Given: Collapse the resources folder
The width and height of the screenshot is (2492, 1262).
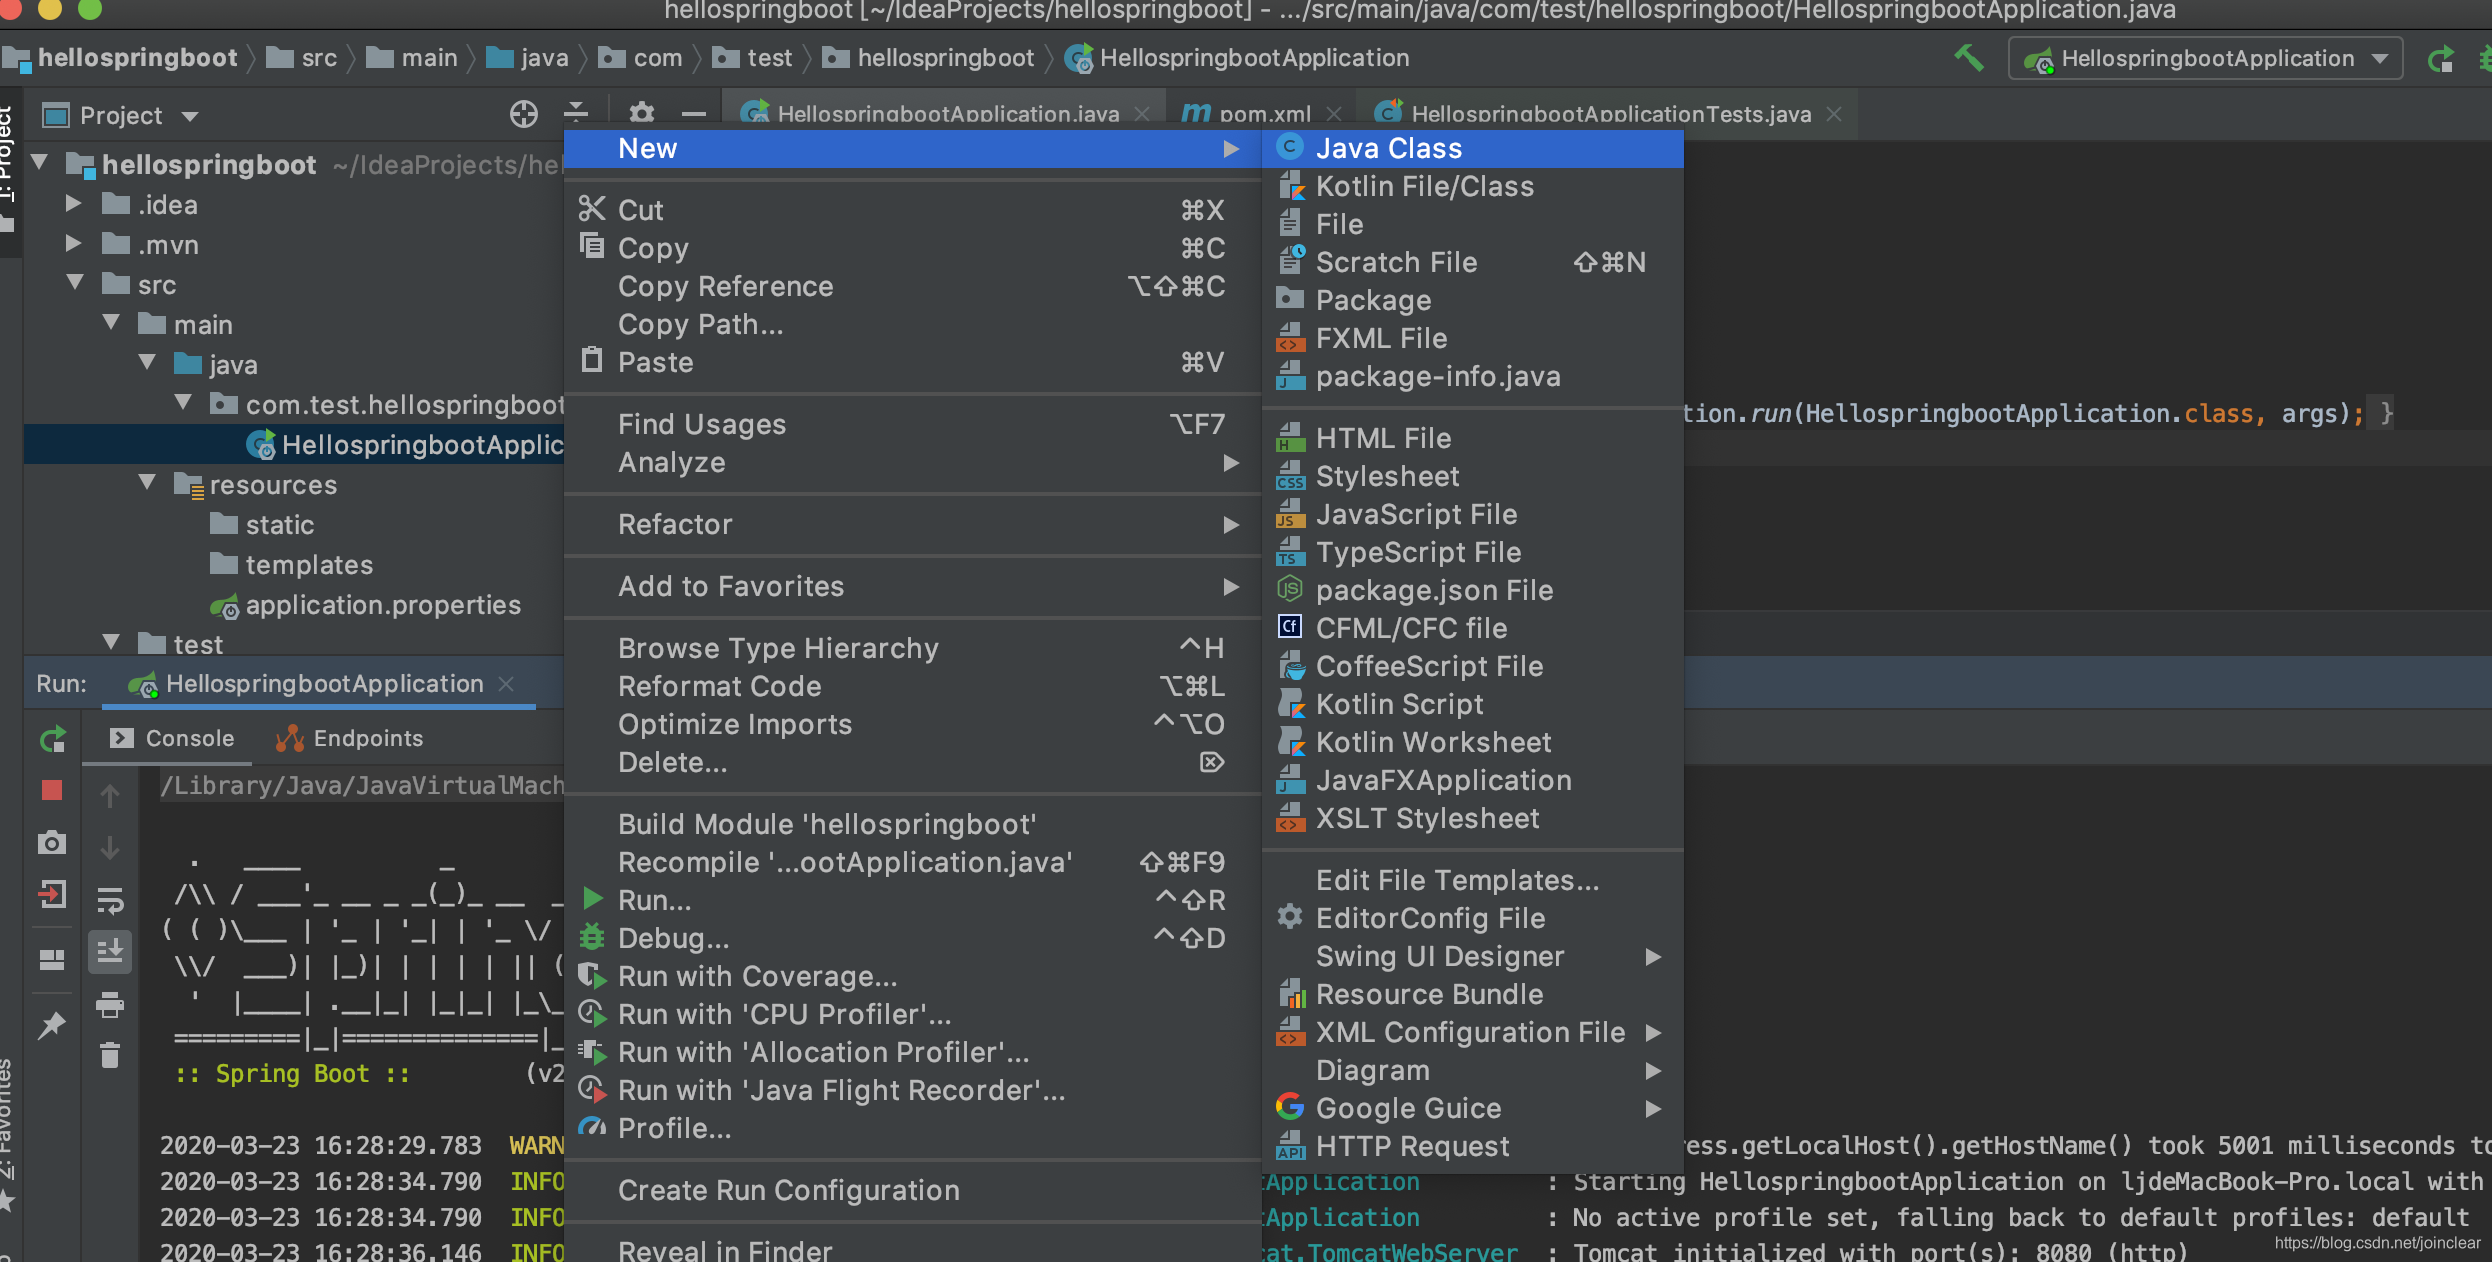Looking at the screenshot, I should (147, 483).
